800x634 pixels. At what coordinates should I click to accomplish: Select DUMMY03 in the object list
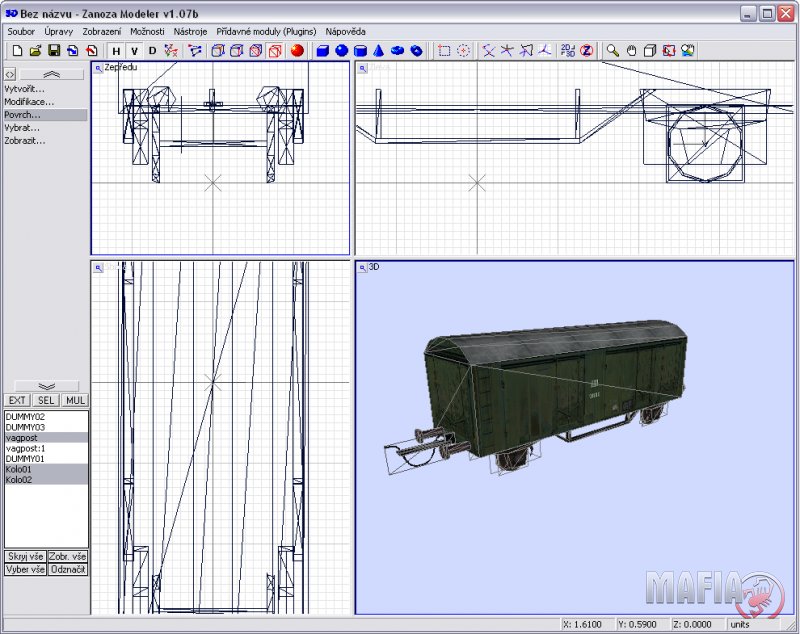click(25, 426)
